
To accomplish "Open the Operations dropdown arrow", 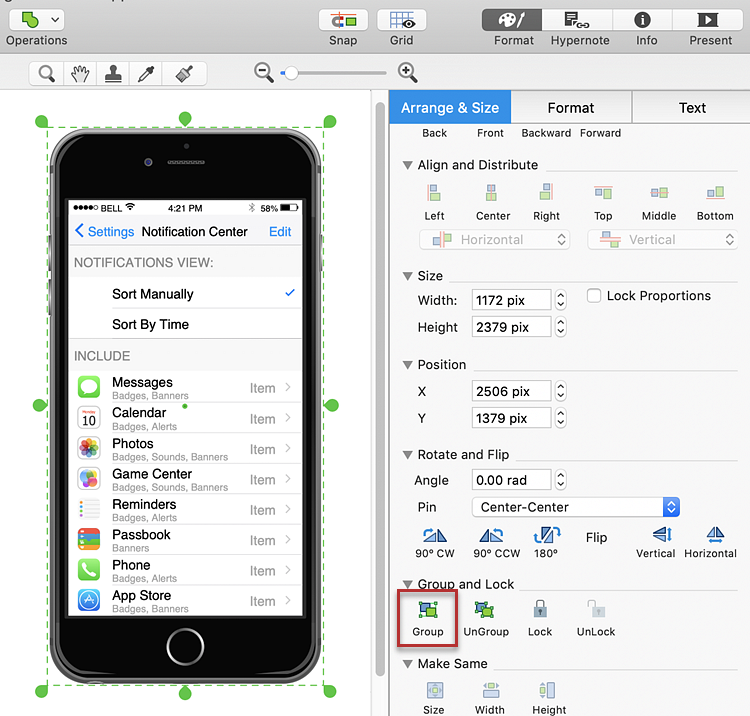I will tap(55, 20).
